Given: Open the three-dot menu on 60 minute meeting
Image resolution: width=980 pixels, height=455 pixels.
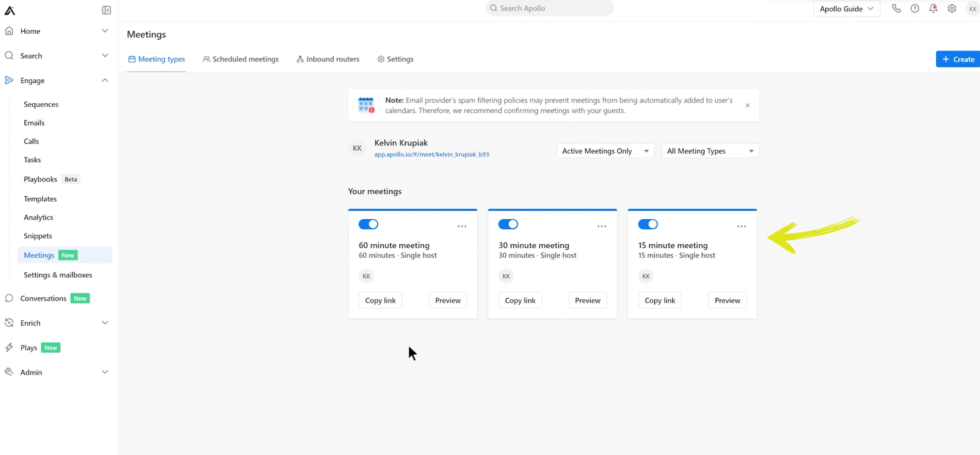Looking at the screenshot, I should coord(462,226).
